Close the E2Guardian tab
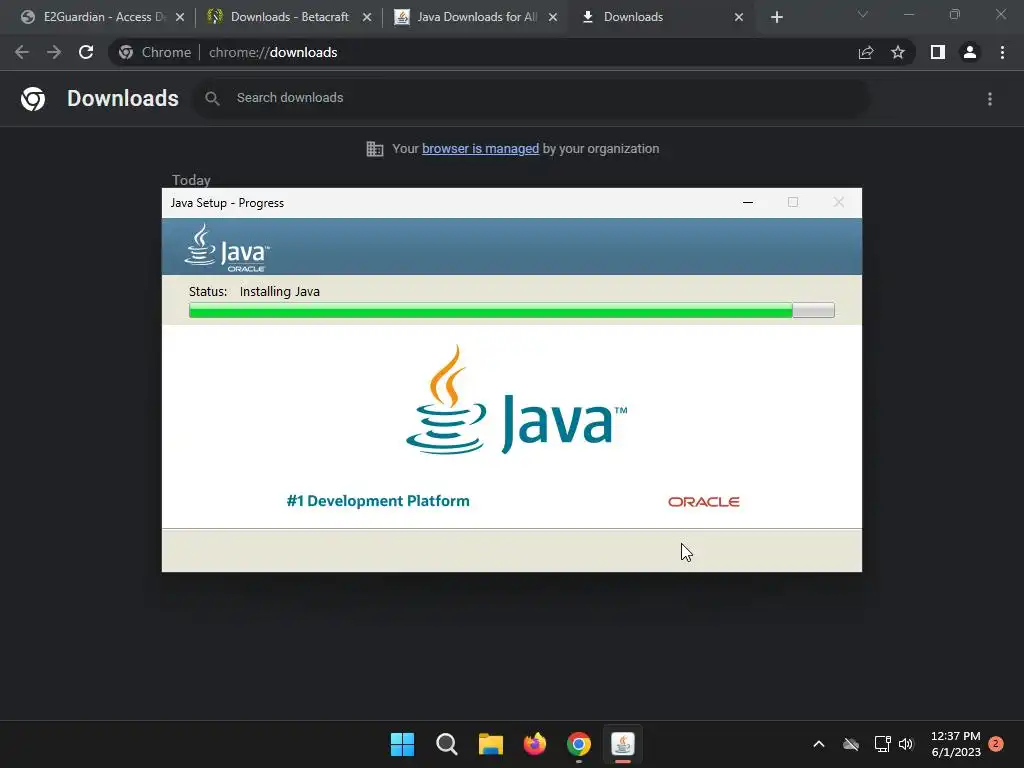Screen dimensions: 1024x768 [x=180, y=17]
